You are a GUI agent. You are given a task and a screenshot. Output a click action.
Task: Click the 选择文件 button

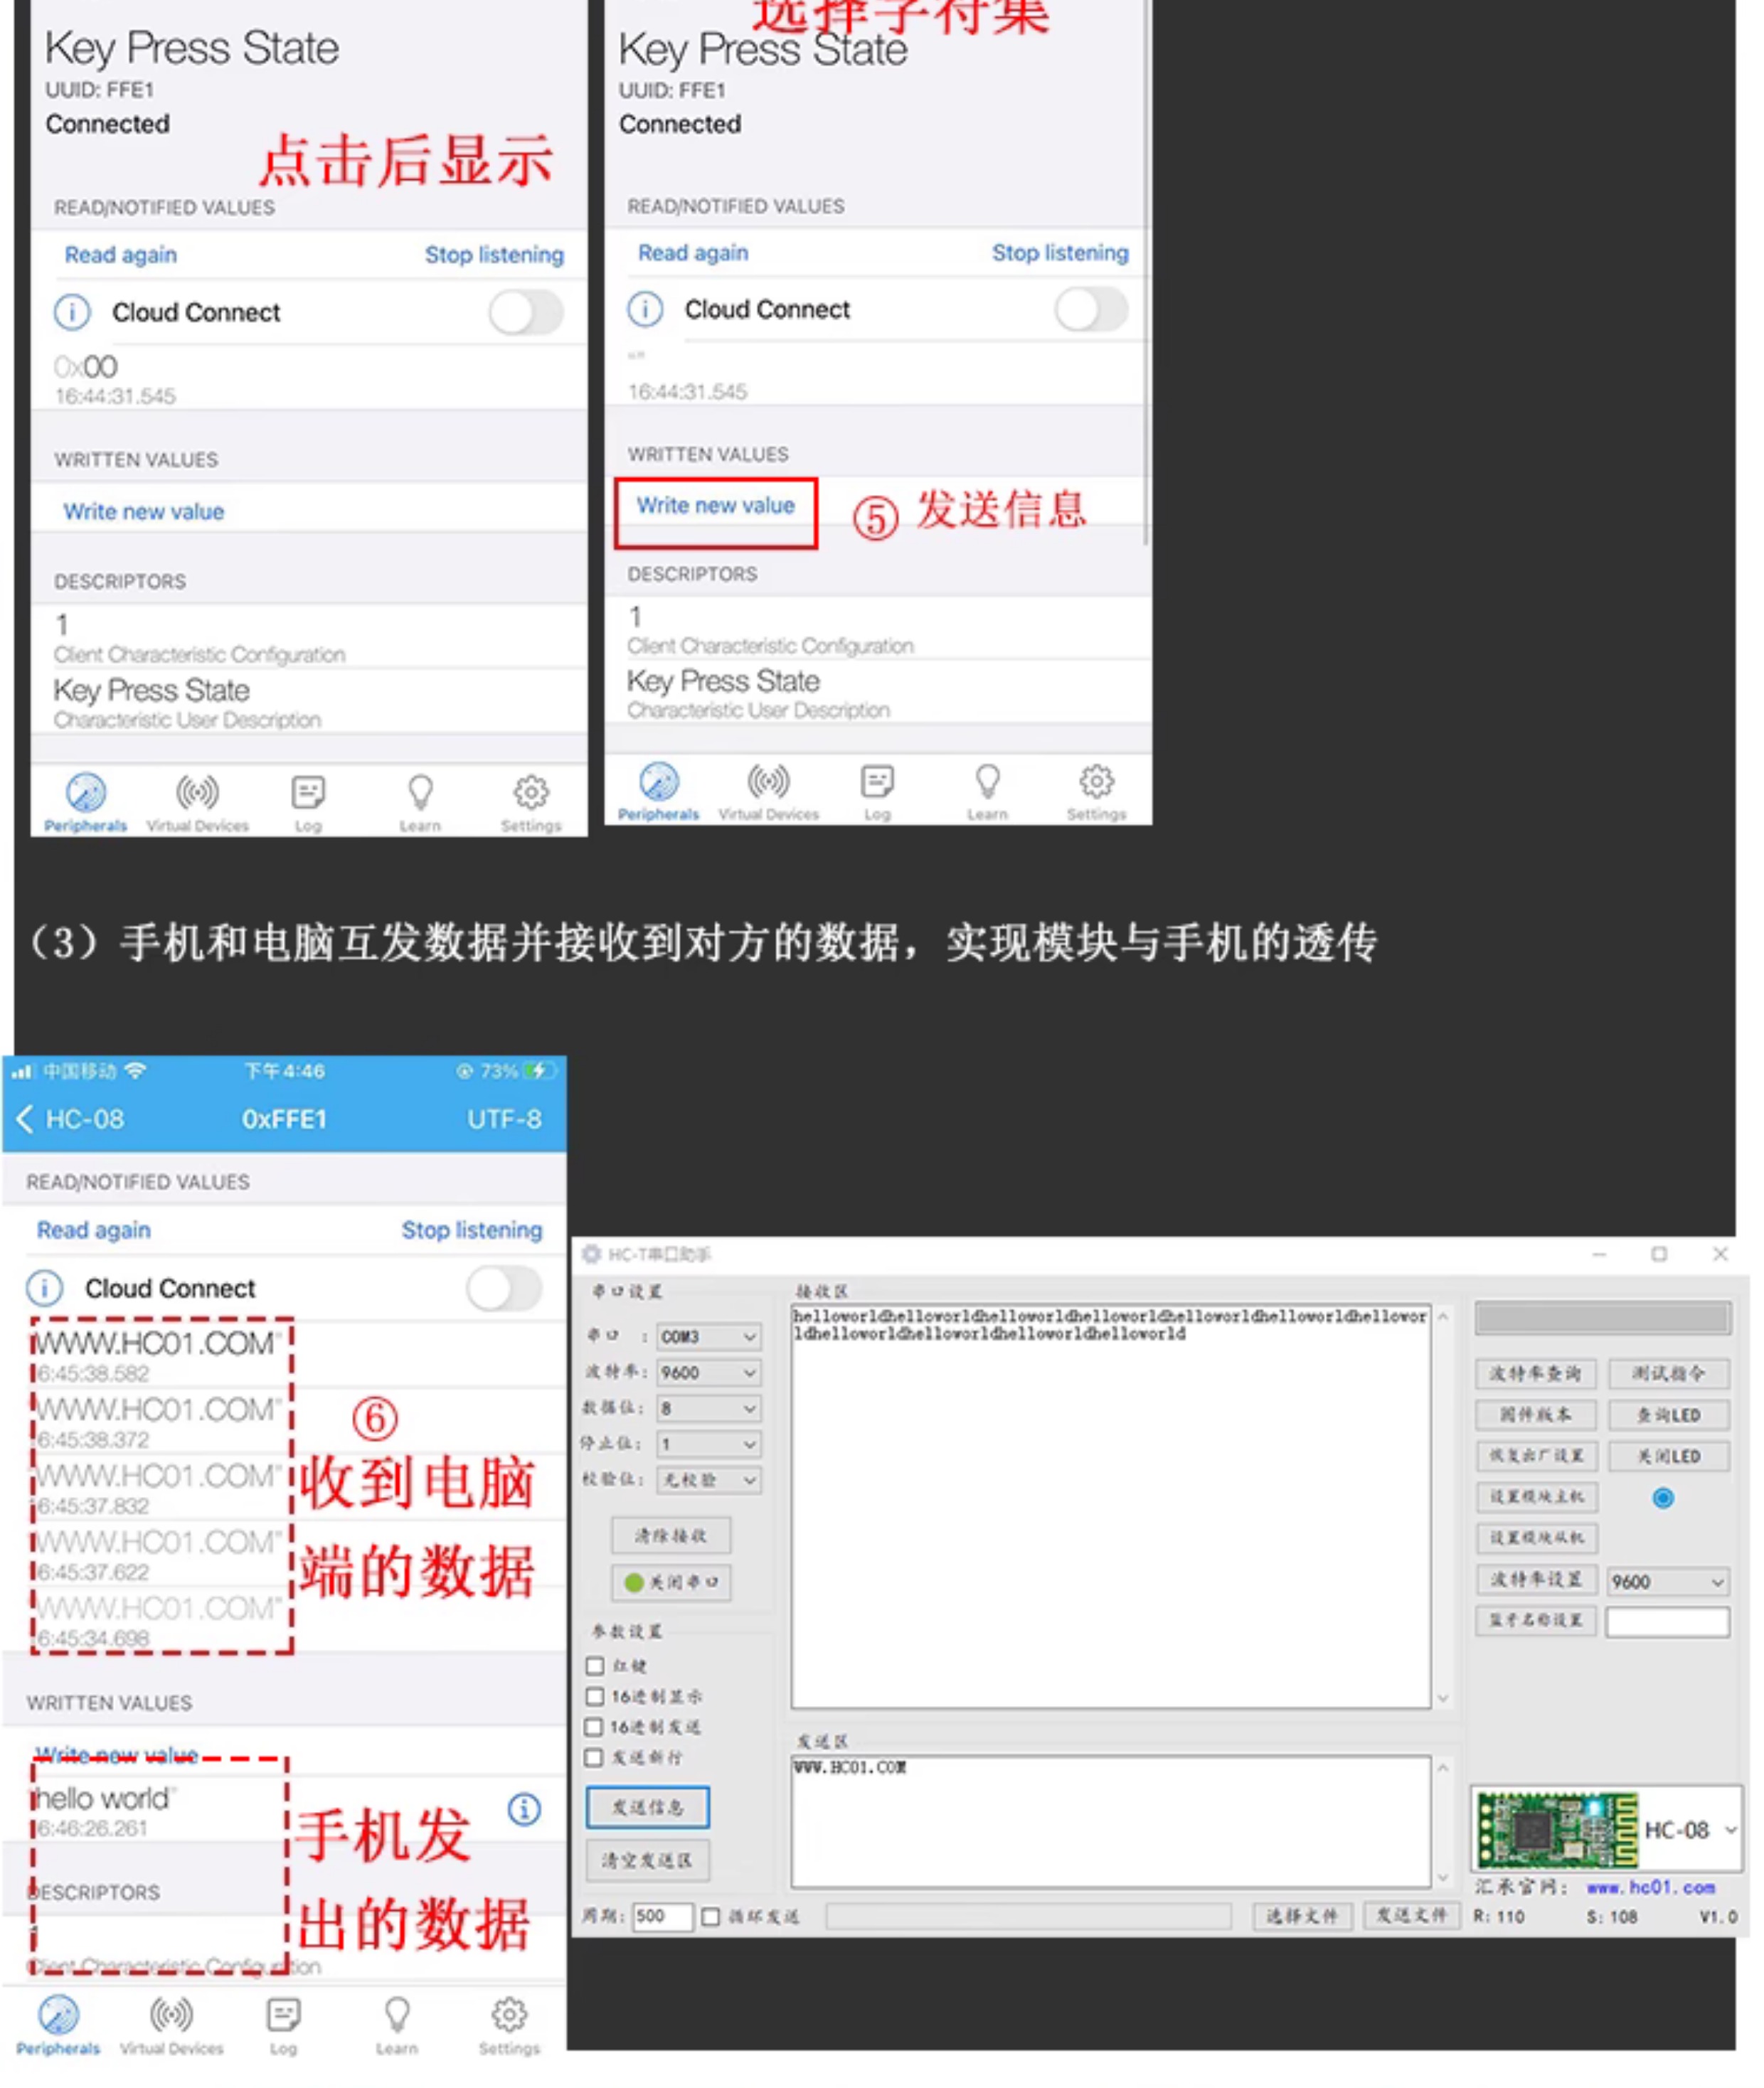(x=1302, y=1916)
